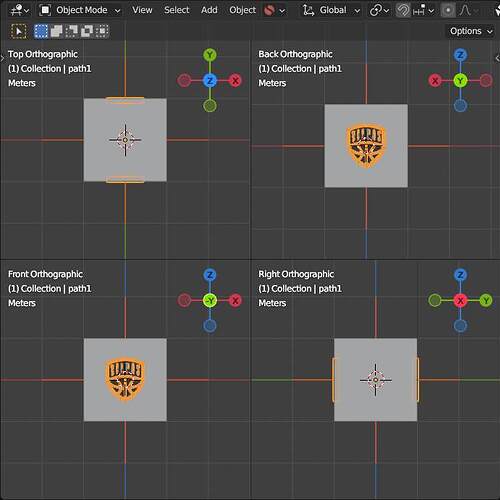Choose the Invert selection mode
Screen dimensions: 500x500
pos(87,31)
